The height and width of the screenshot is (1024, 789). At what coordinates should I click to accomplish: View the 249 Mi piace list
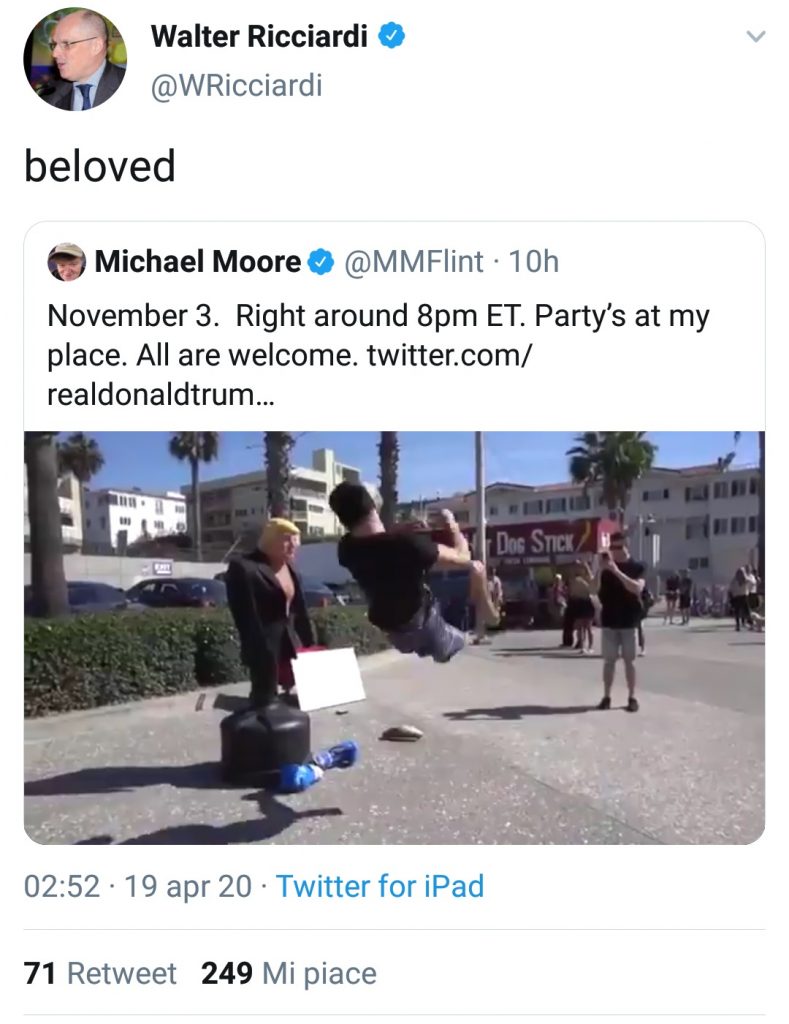point(289,973)
